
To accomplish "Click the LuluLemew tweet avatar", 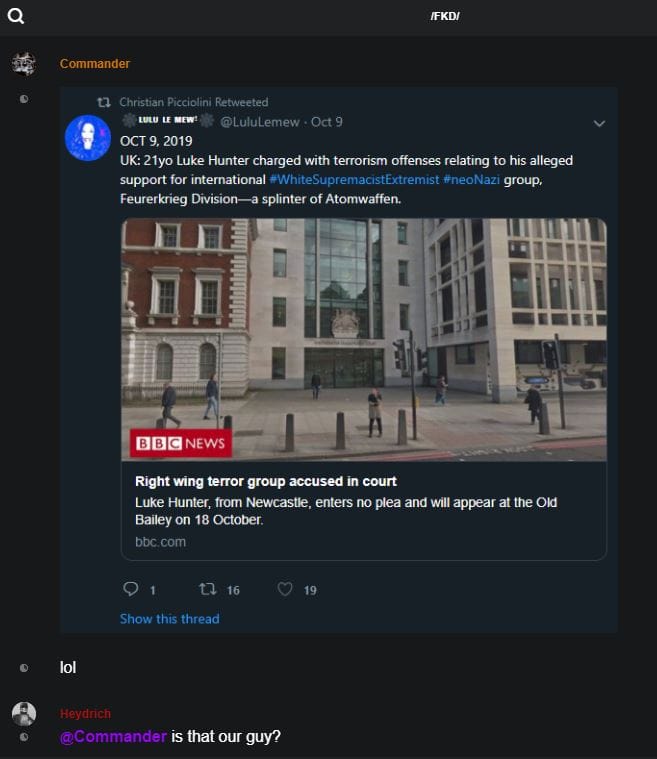I will point(87,137).
